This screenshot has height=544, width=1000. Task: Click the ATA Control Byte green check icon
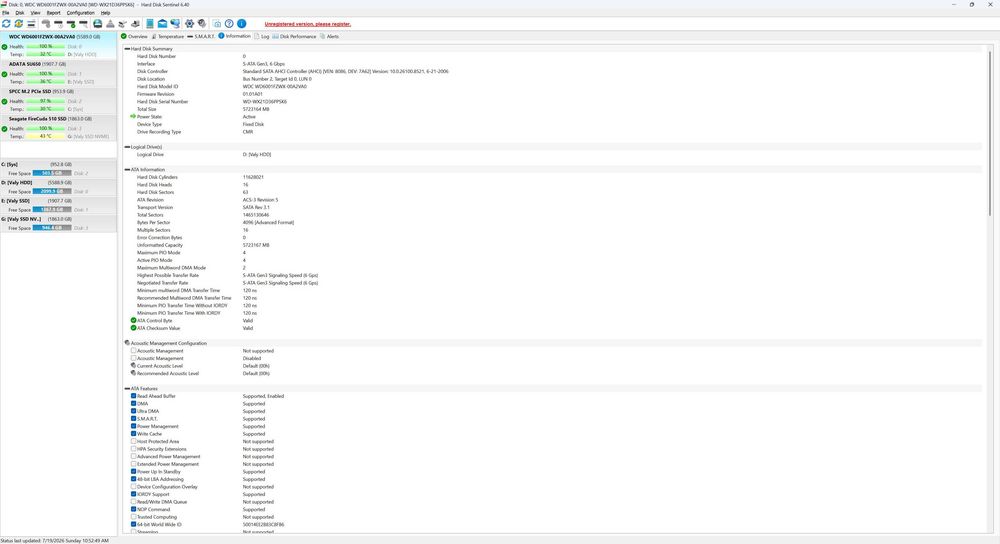point(133,321)
